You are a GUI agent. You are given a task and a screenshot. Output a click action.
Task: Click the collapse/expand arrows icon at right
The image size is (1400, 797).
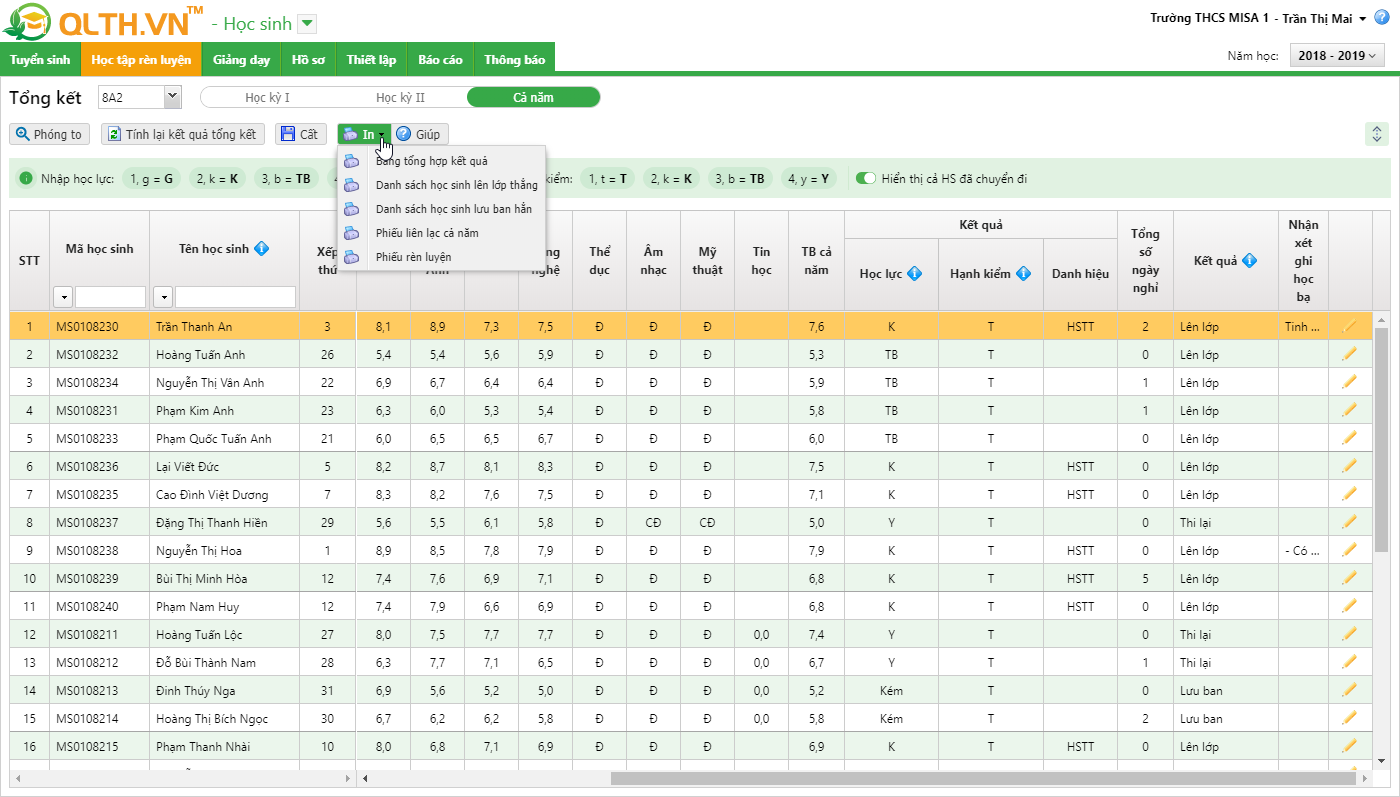click(x=1377, y=134)
